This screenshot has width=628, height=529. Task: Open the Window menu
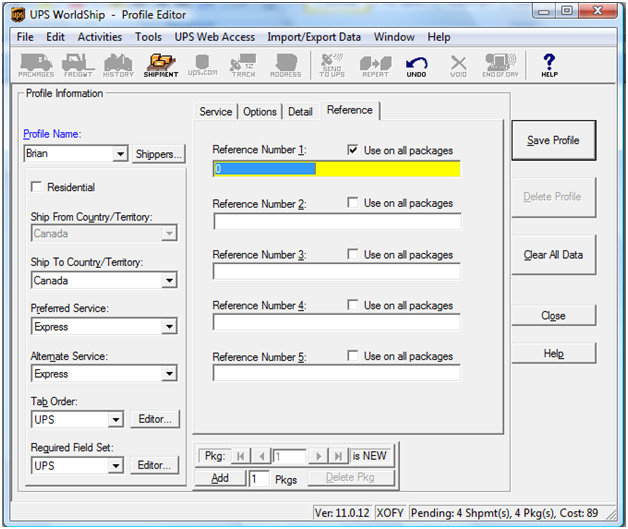tap(394, 37)
